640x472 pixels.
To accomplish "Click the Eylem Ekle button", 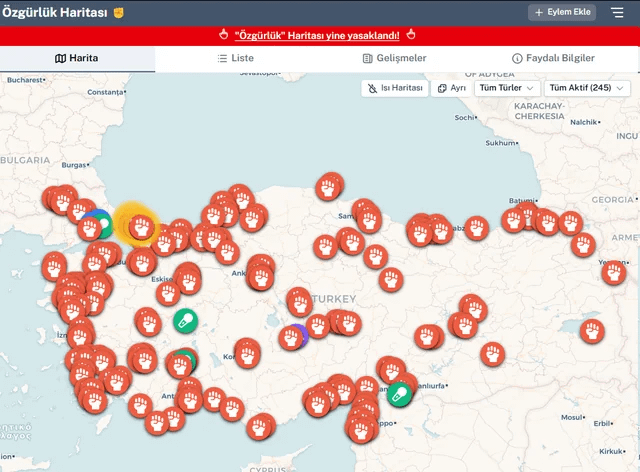I will [x=561, y=13].
